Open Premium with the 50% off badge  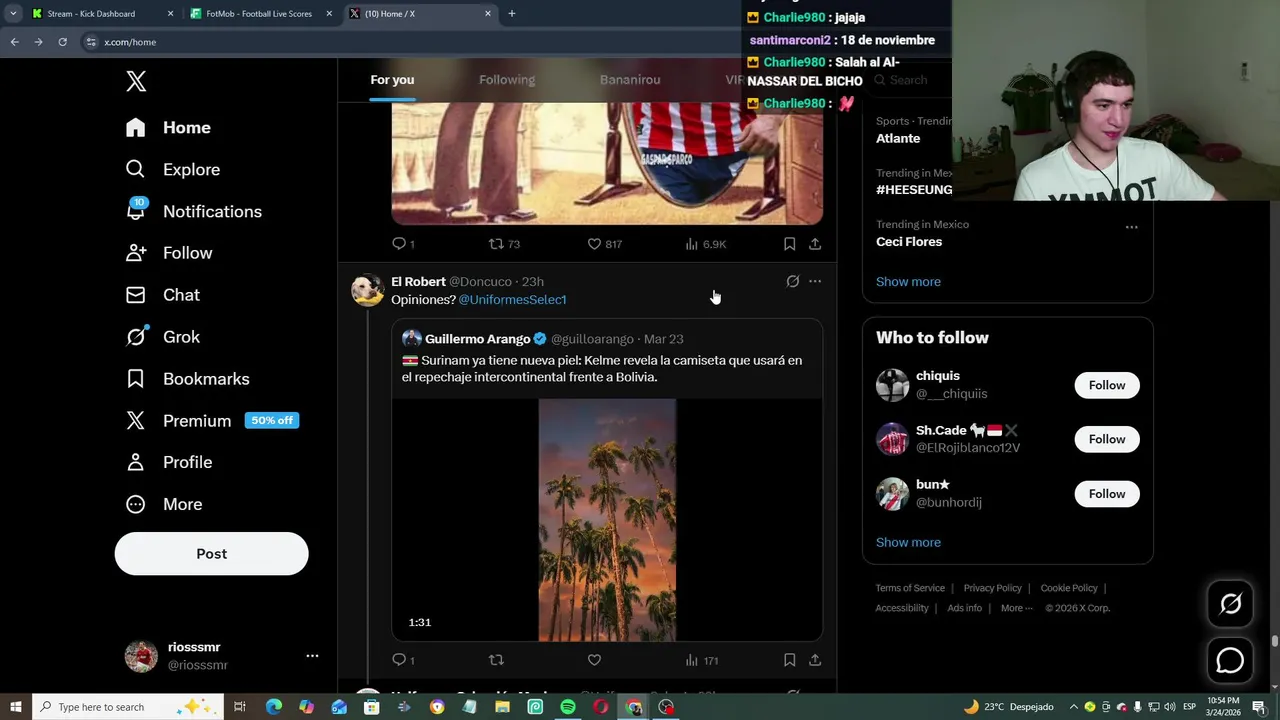pos(211,421)
